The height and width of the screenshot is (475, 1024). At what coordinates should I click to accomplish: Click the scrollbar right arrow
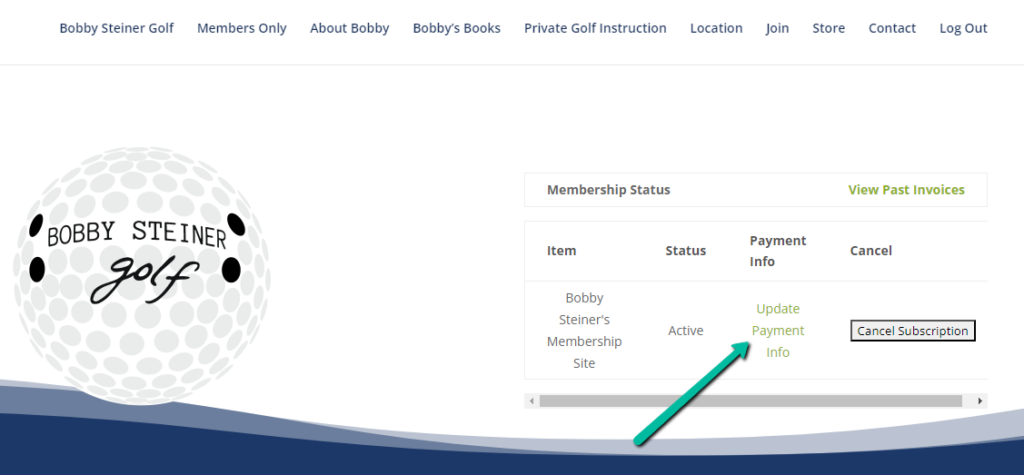[980, 401]
